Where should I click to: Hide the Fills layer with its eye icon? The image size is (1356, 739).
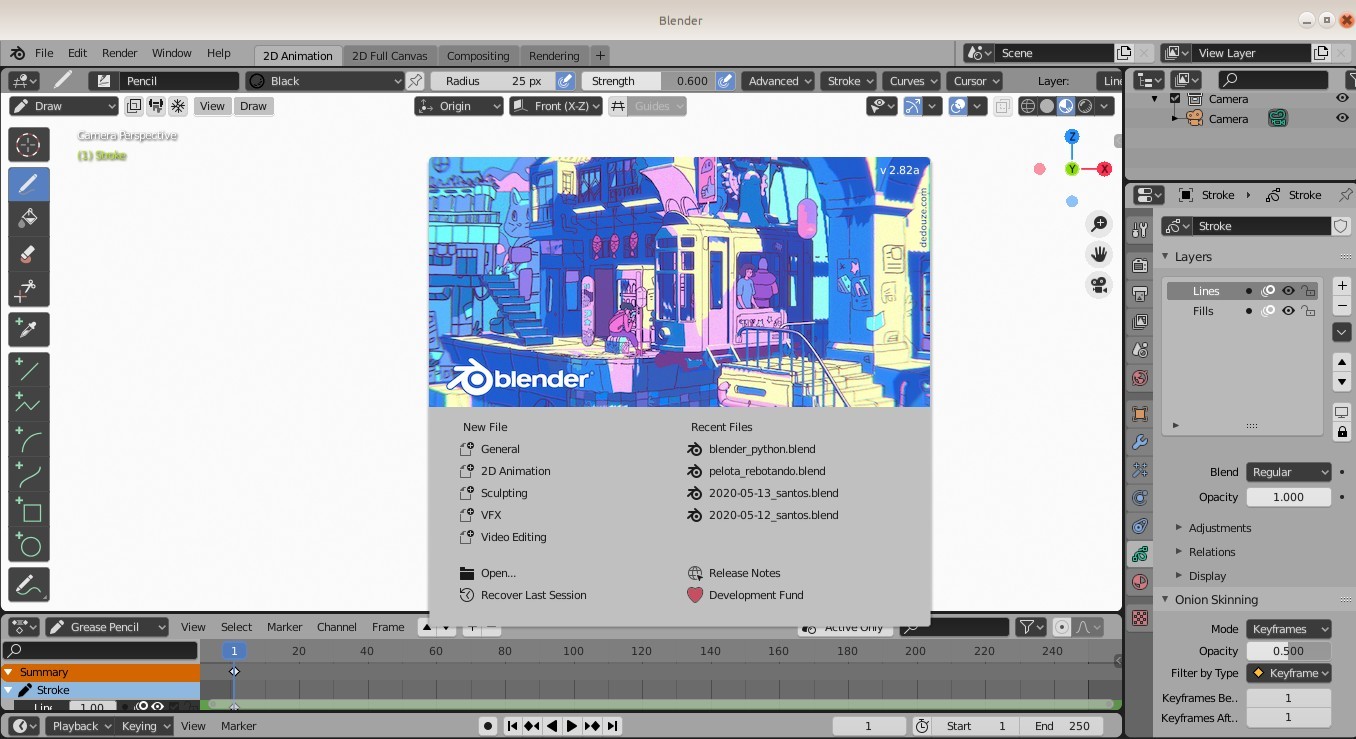click(x=1289, y=311)
